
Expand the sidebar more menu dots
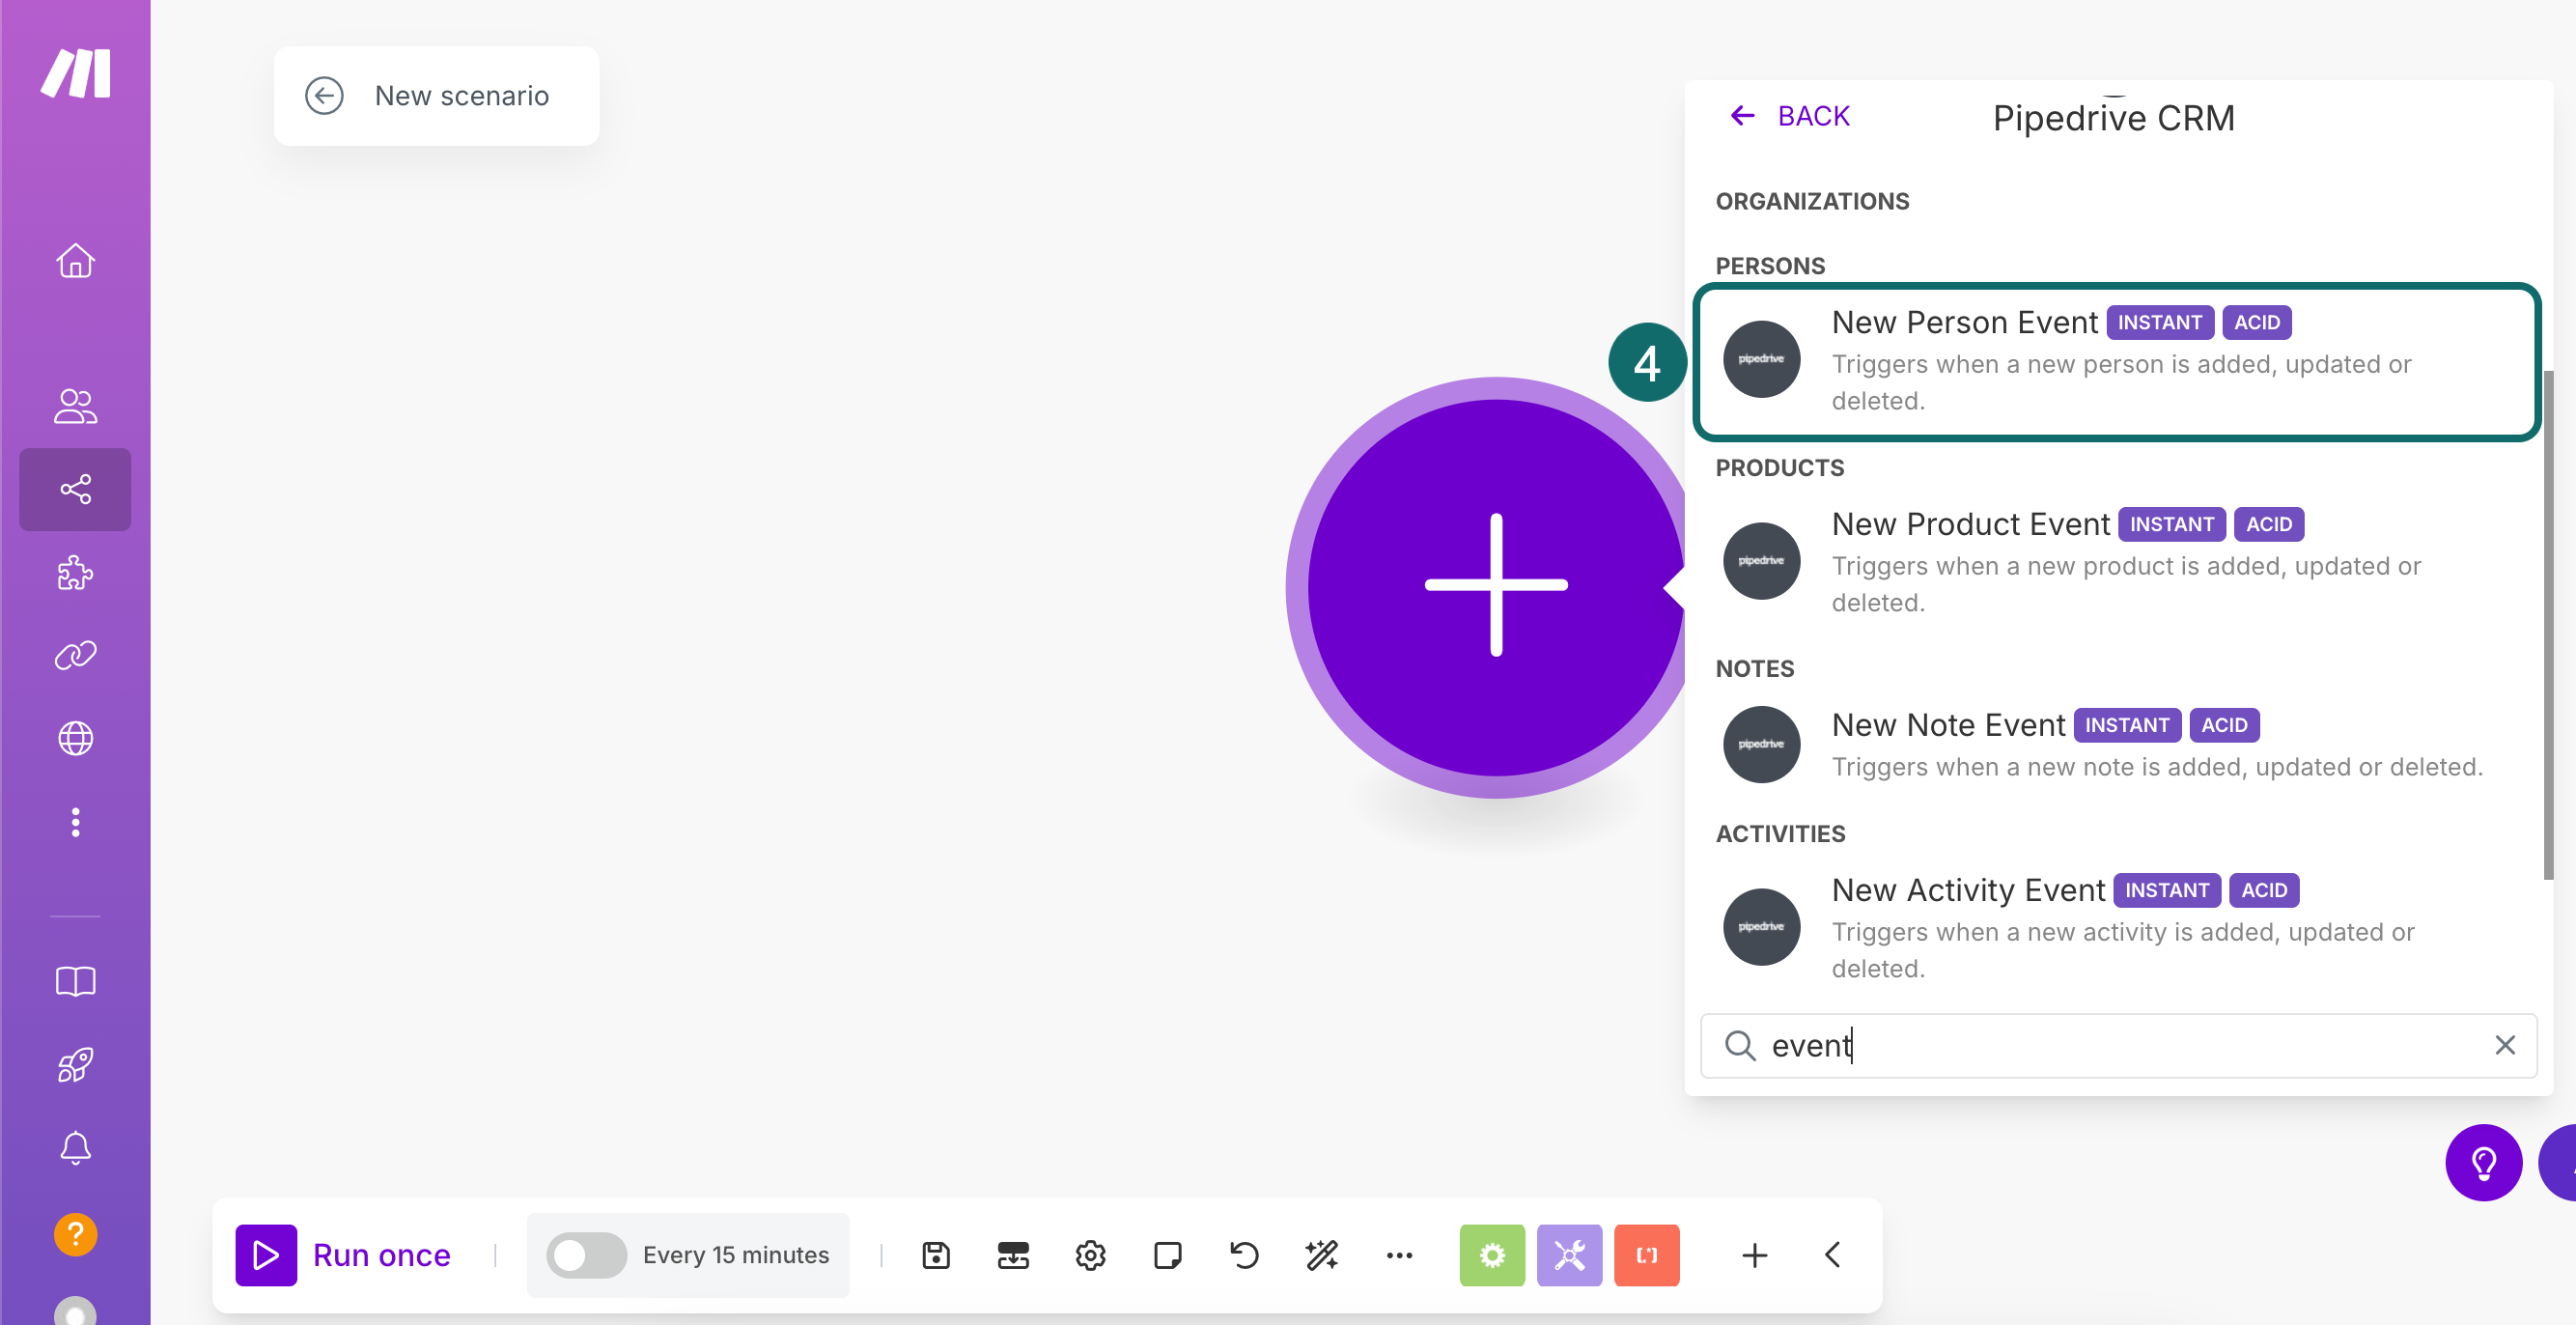coord(75,822)
